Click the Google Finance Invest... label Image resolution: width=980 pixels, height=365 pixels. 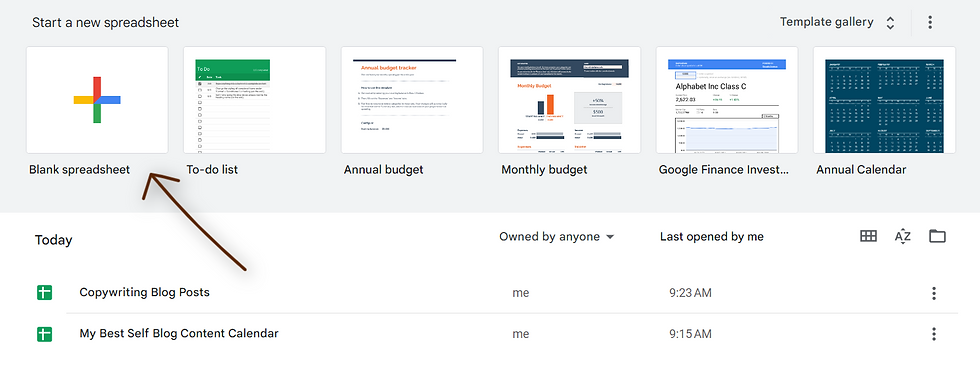click(724, 170)
